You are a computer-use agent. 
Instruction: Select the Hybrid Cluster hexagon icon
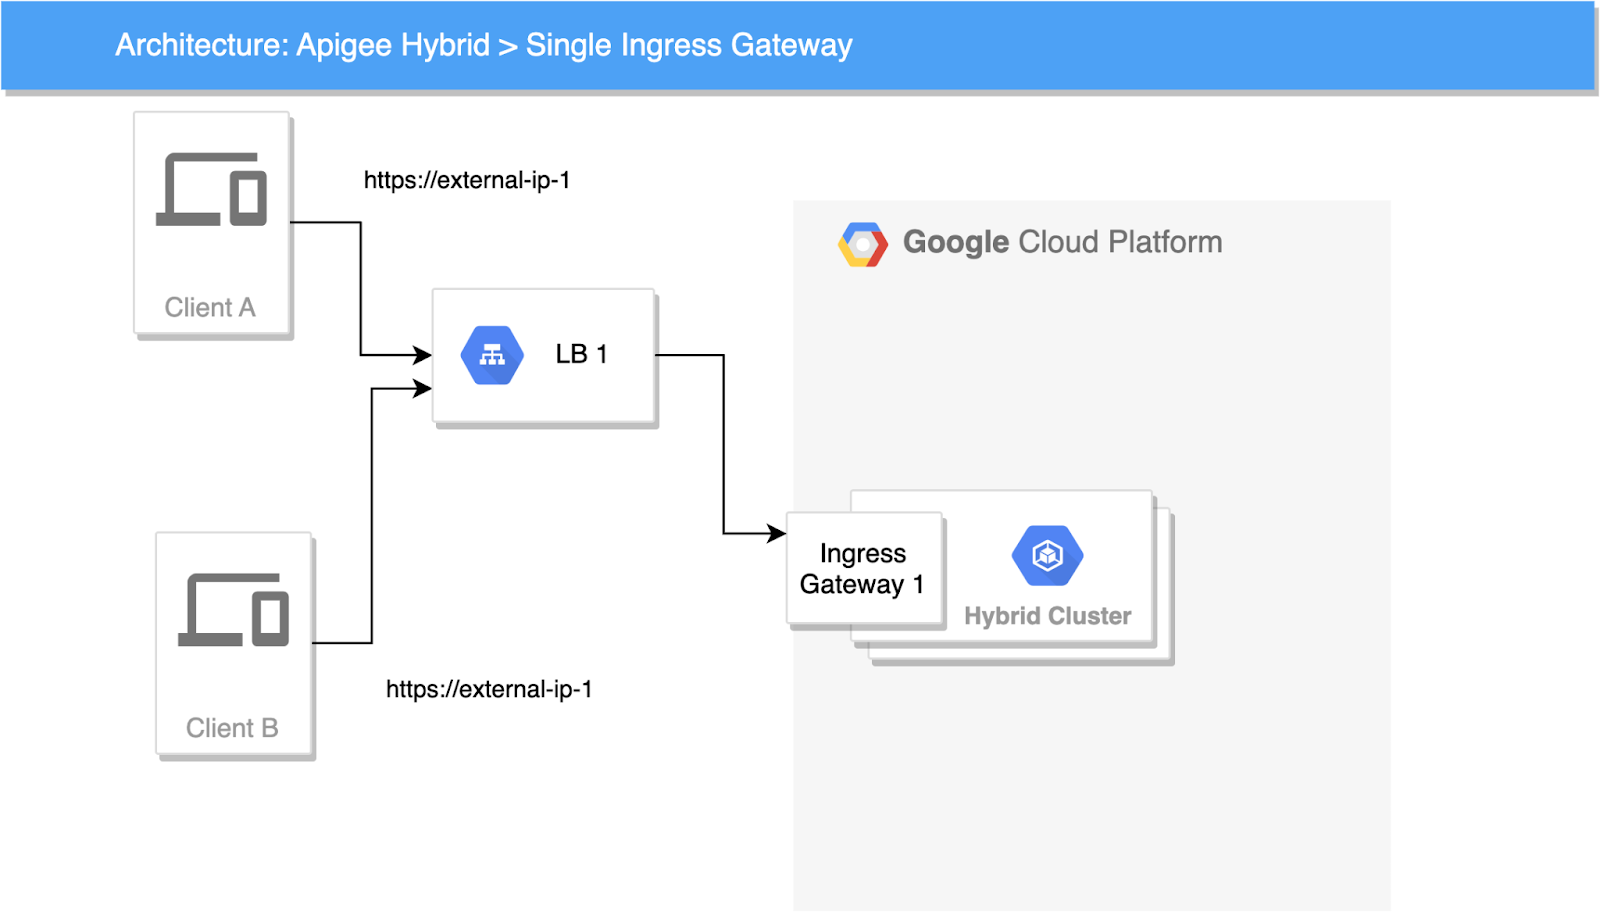1047,555
